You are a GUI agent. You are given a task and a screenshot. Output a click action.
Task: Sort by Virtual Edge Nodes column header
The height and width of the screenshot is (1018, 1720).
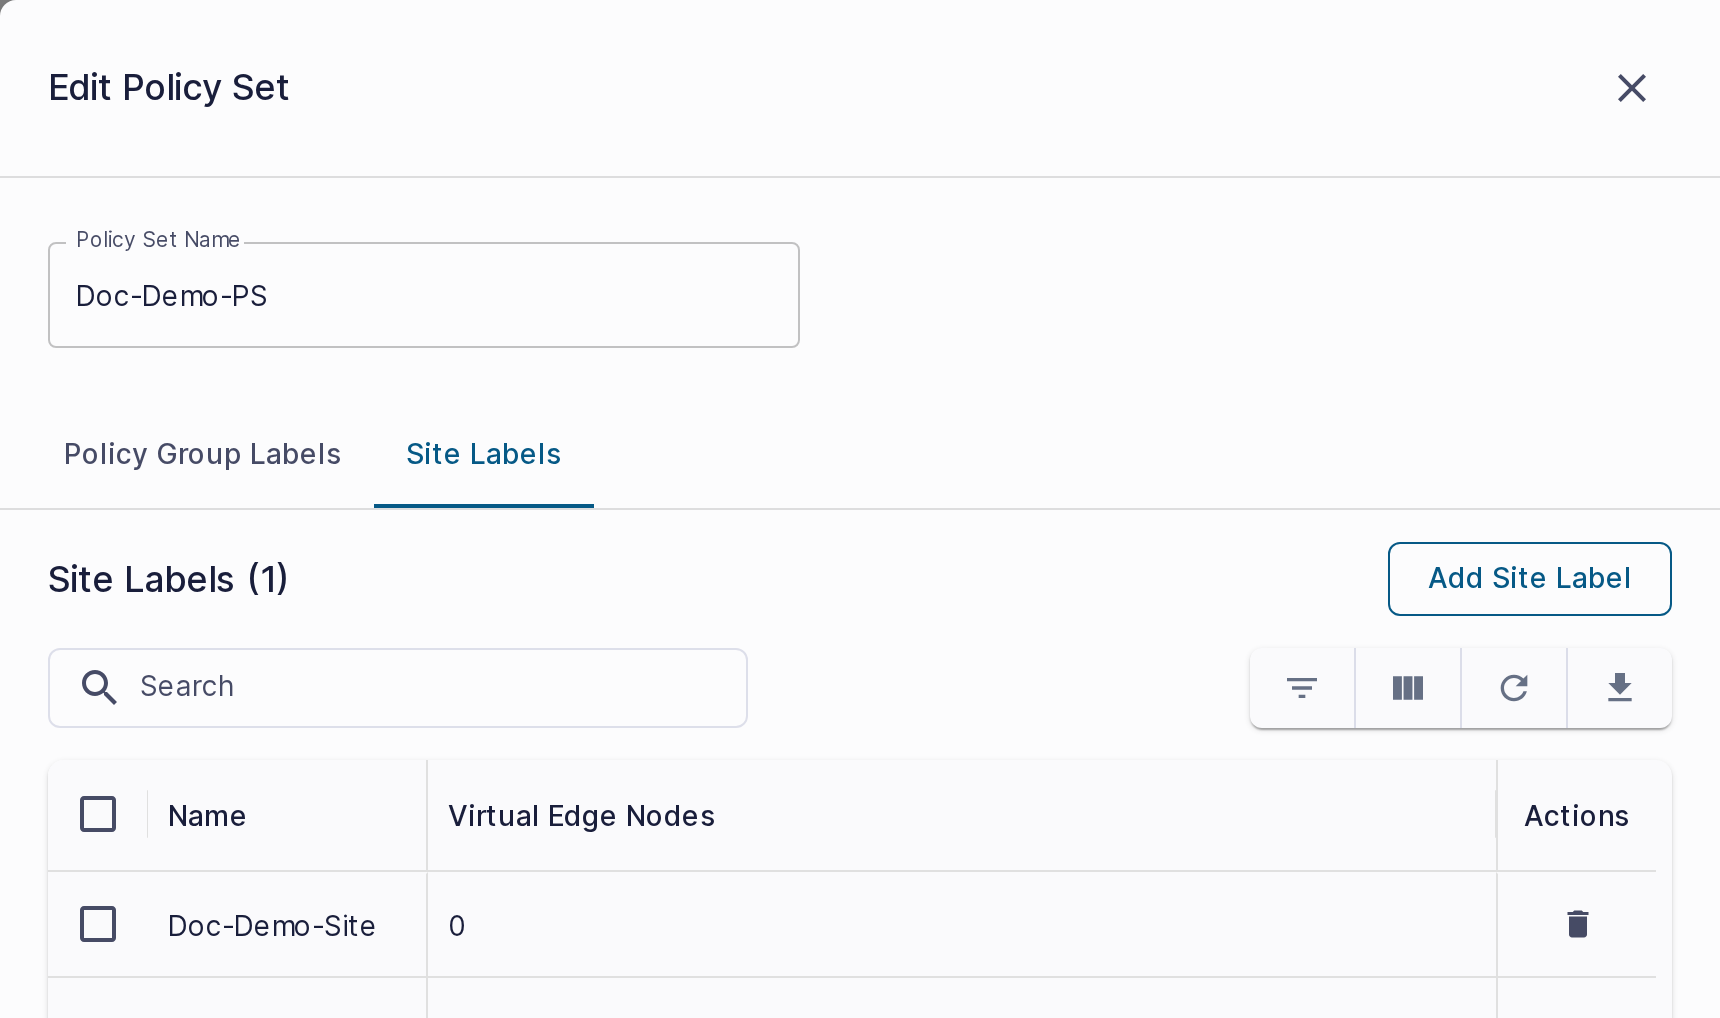pos(582,816)
